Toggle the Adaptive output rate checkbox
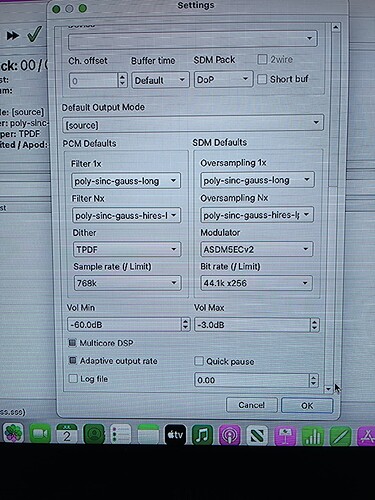 [72, 360]
